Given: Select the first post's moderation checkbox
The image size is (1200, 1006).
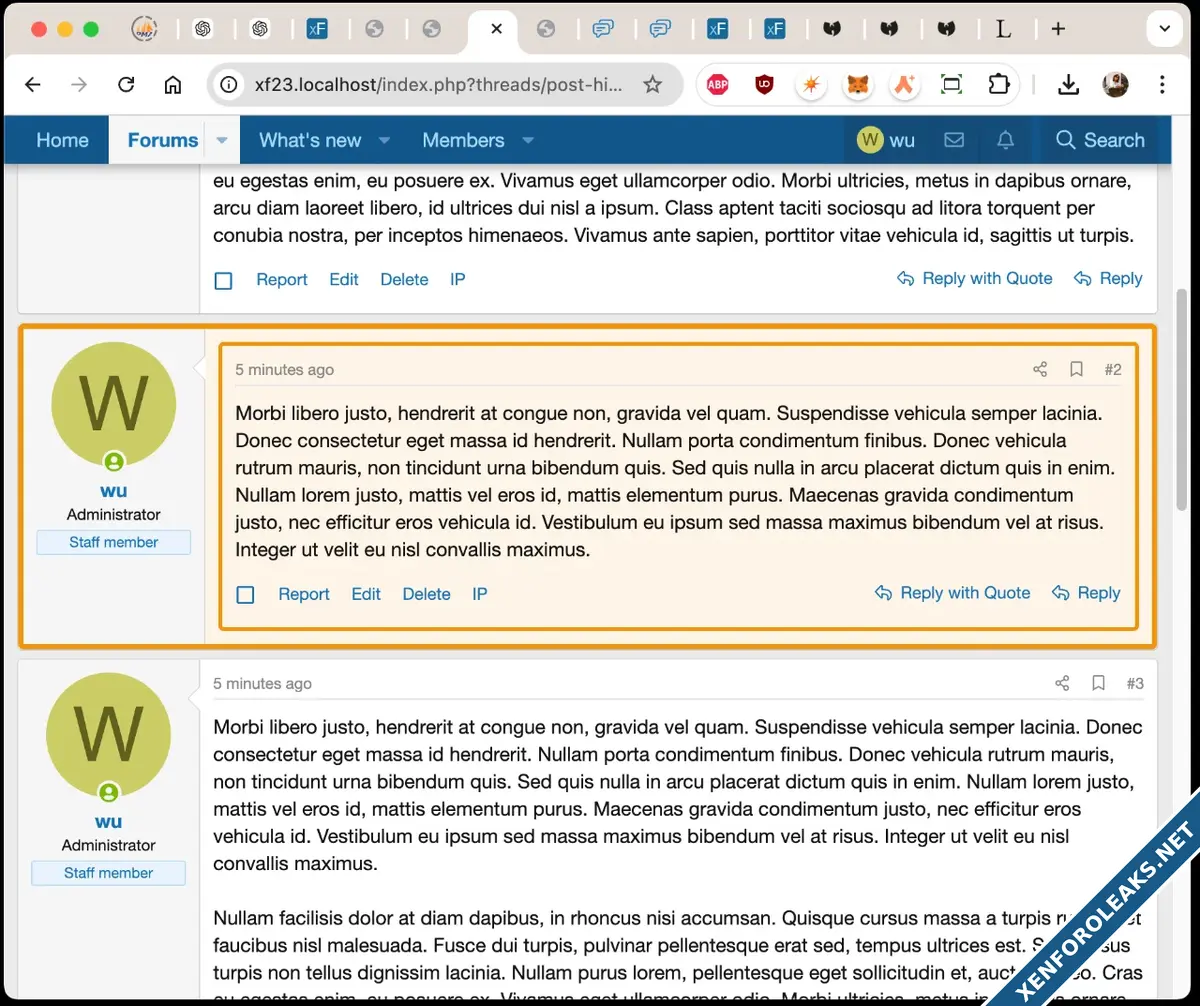Looking at the screenshot, I should click(223, 281).
